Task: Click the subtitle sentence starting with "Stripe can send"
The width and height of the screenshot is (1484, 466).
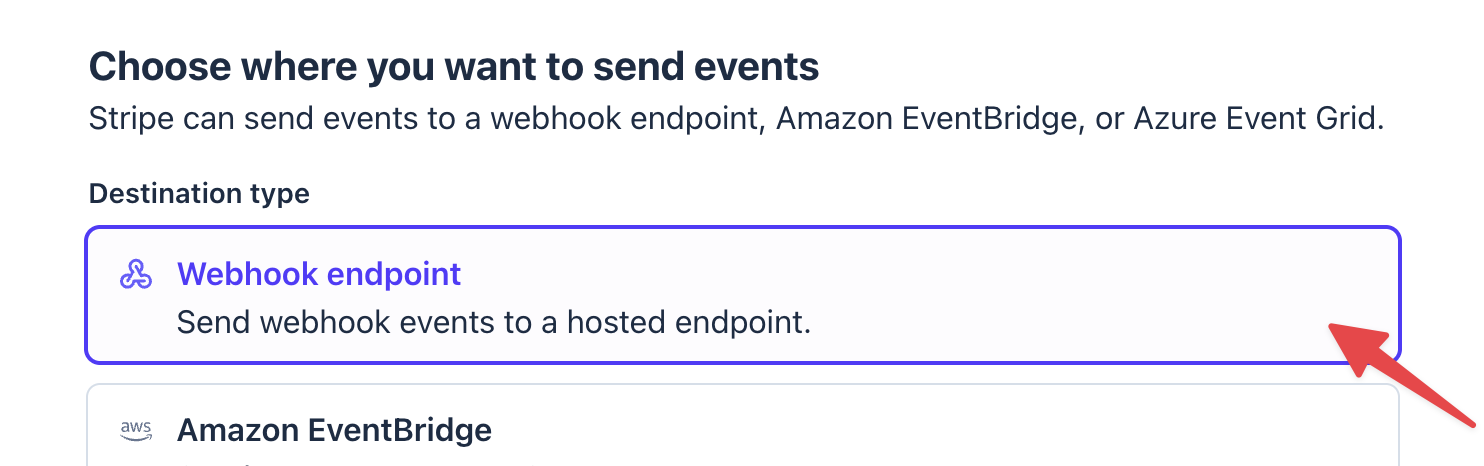Action: click(736, 119)
